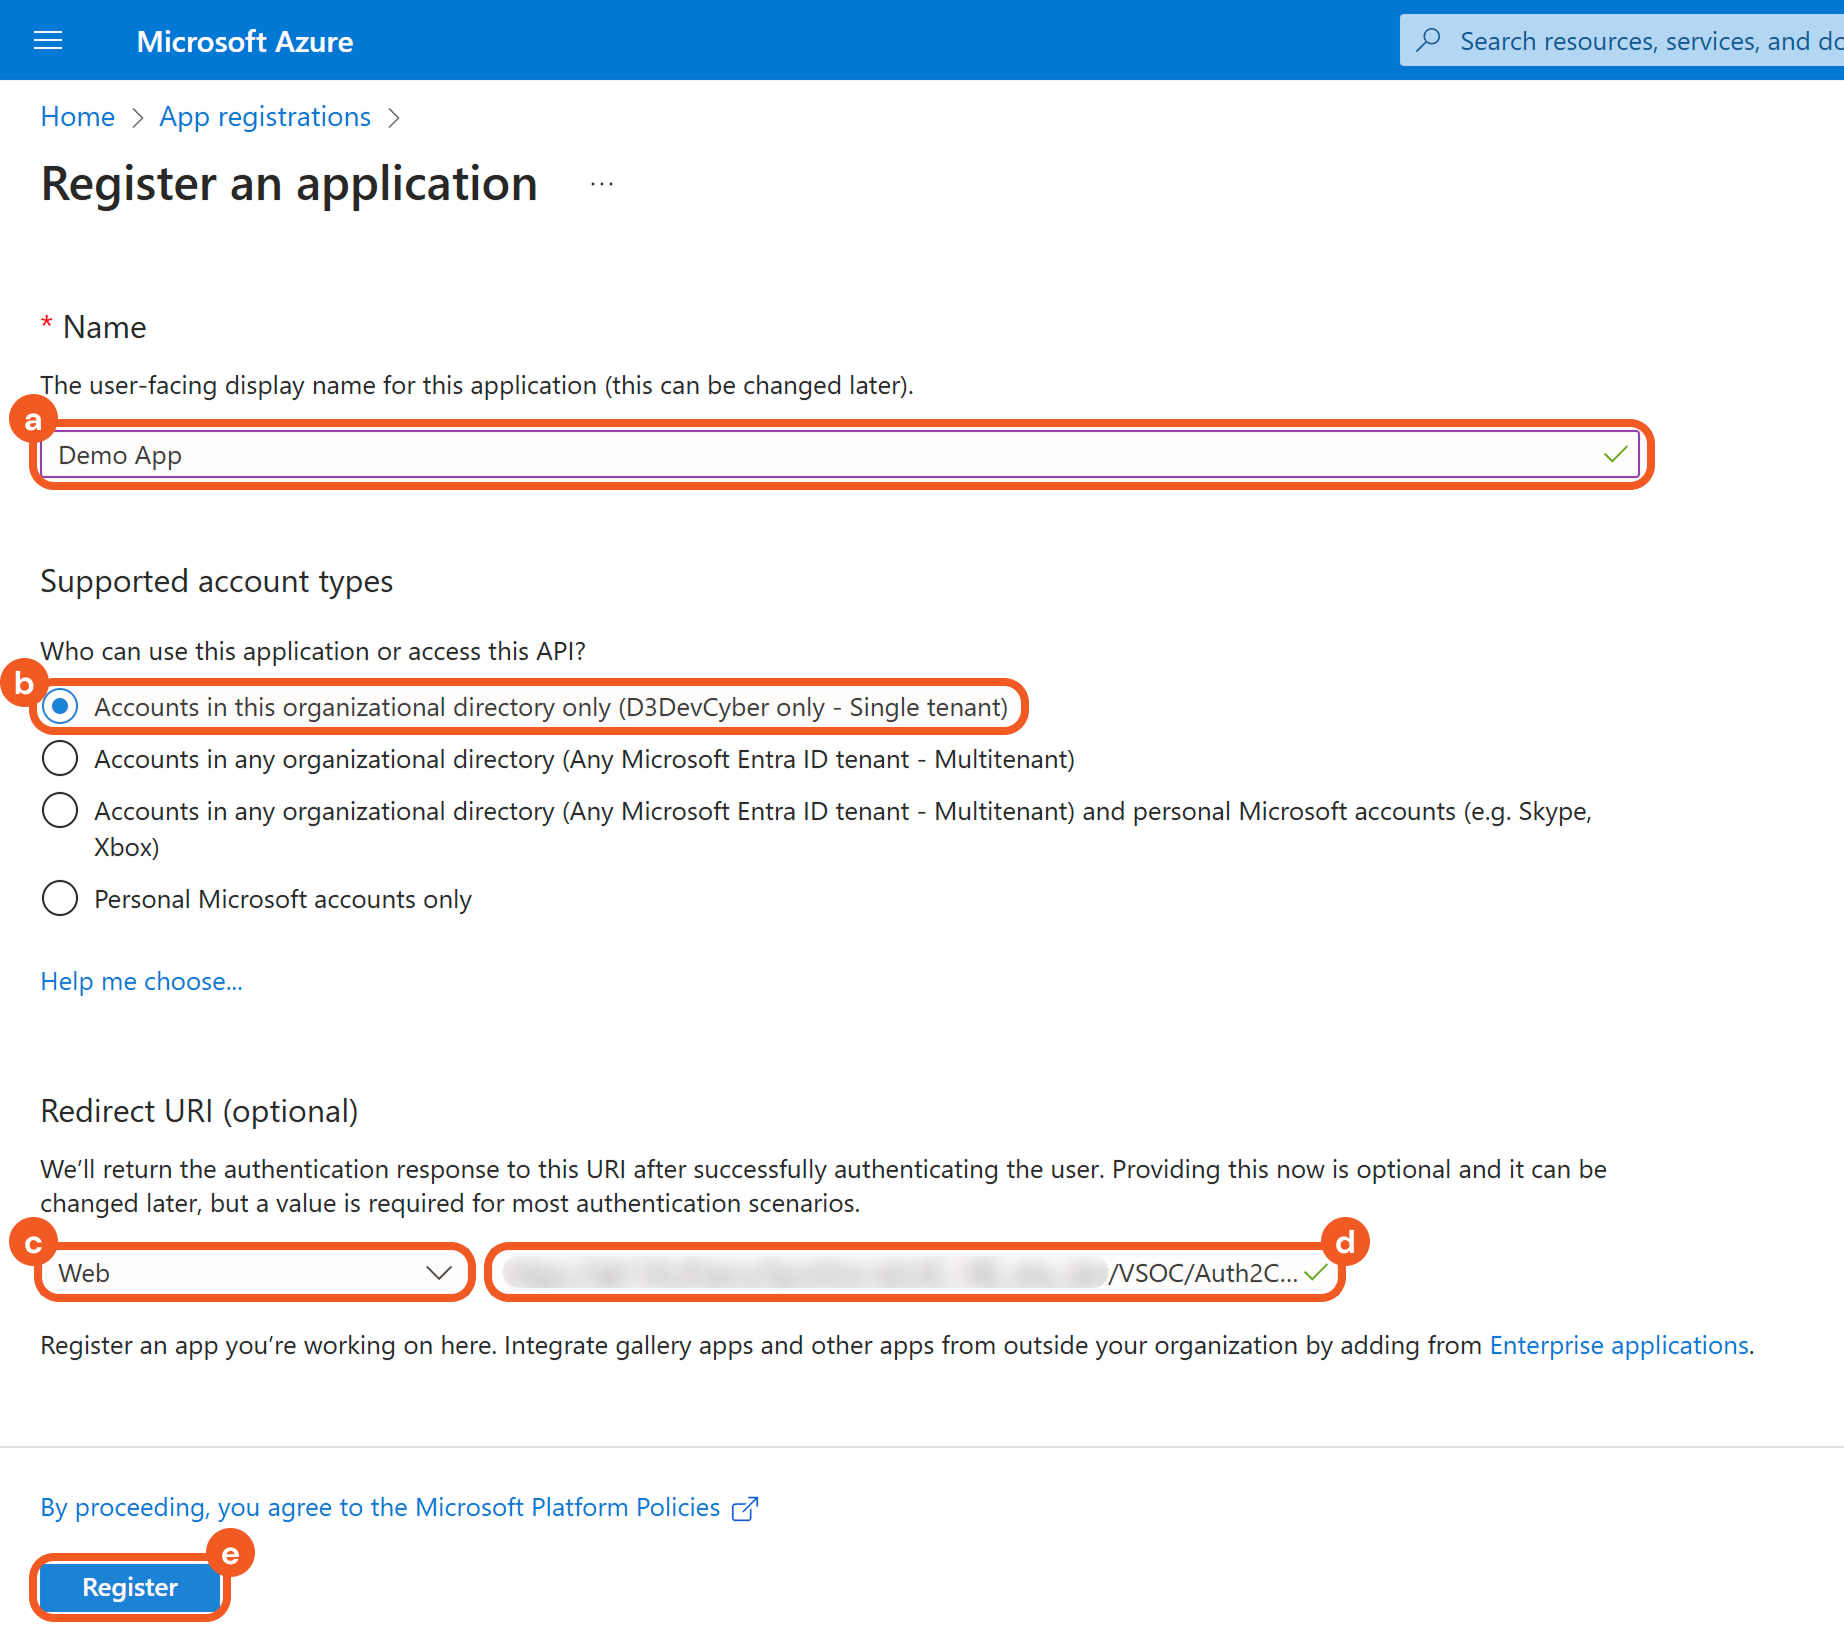The width and height of the screenshot is (1844, 1652).
Task: Click the Register button
Action: point(130,1587)
